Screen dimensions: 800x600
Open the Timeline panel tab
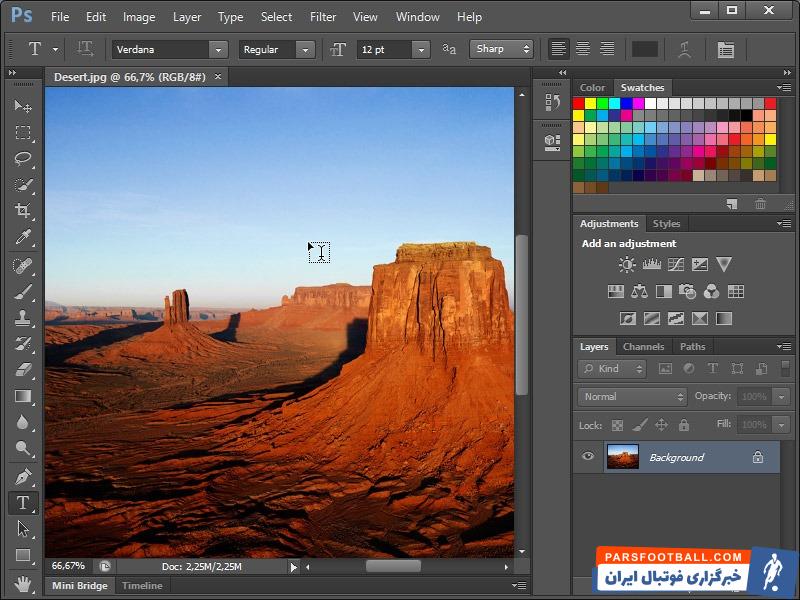click(142, 586)
